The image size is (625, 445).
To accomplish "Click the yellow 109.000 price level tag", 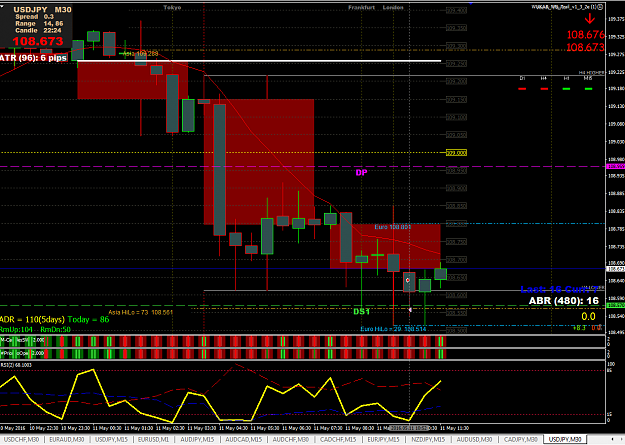I will [x=456, y=153].
